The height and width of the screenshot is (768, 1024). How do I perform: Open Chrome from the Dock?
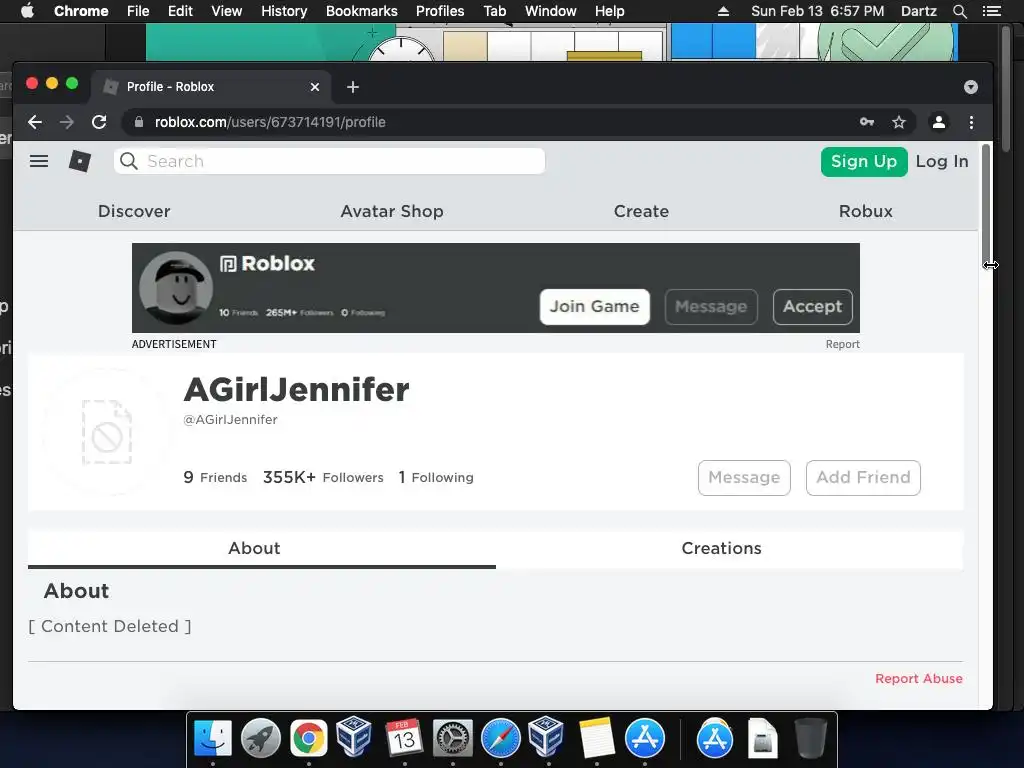click(308, 738)
